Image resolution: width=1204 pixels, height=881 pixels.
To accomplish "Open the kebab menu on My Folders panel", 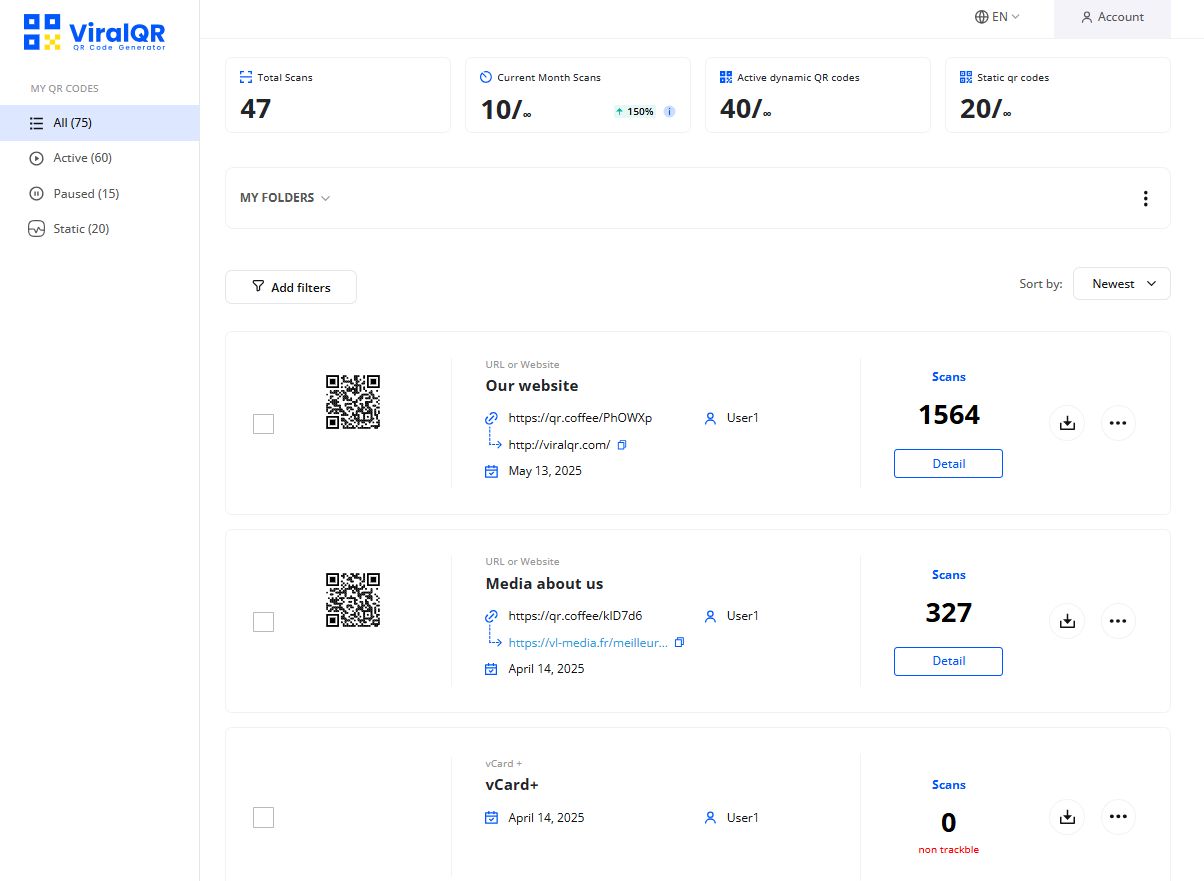I will pos(1145,198).
